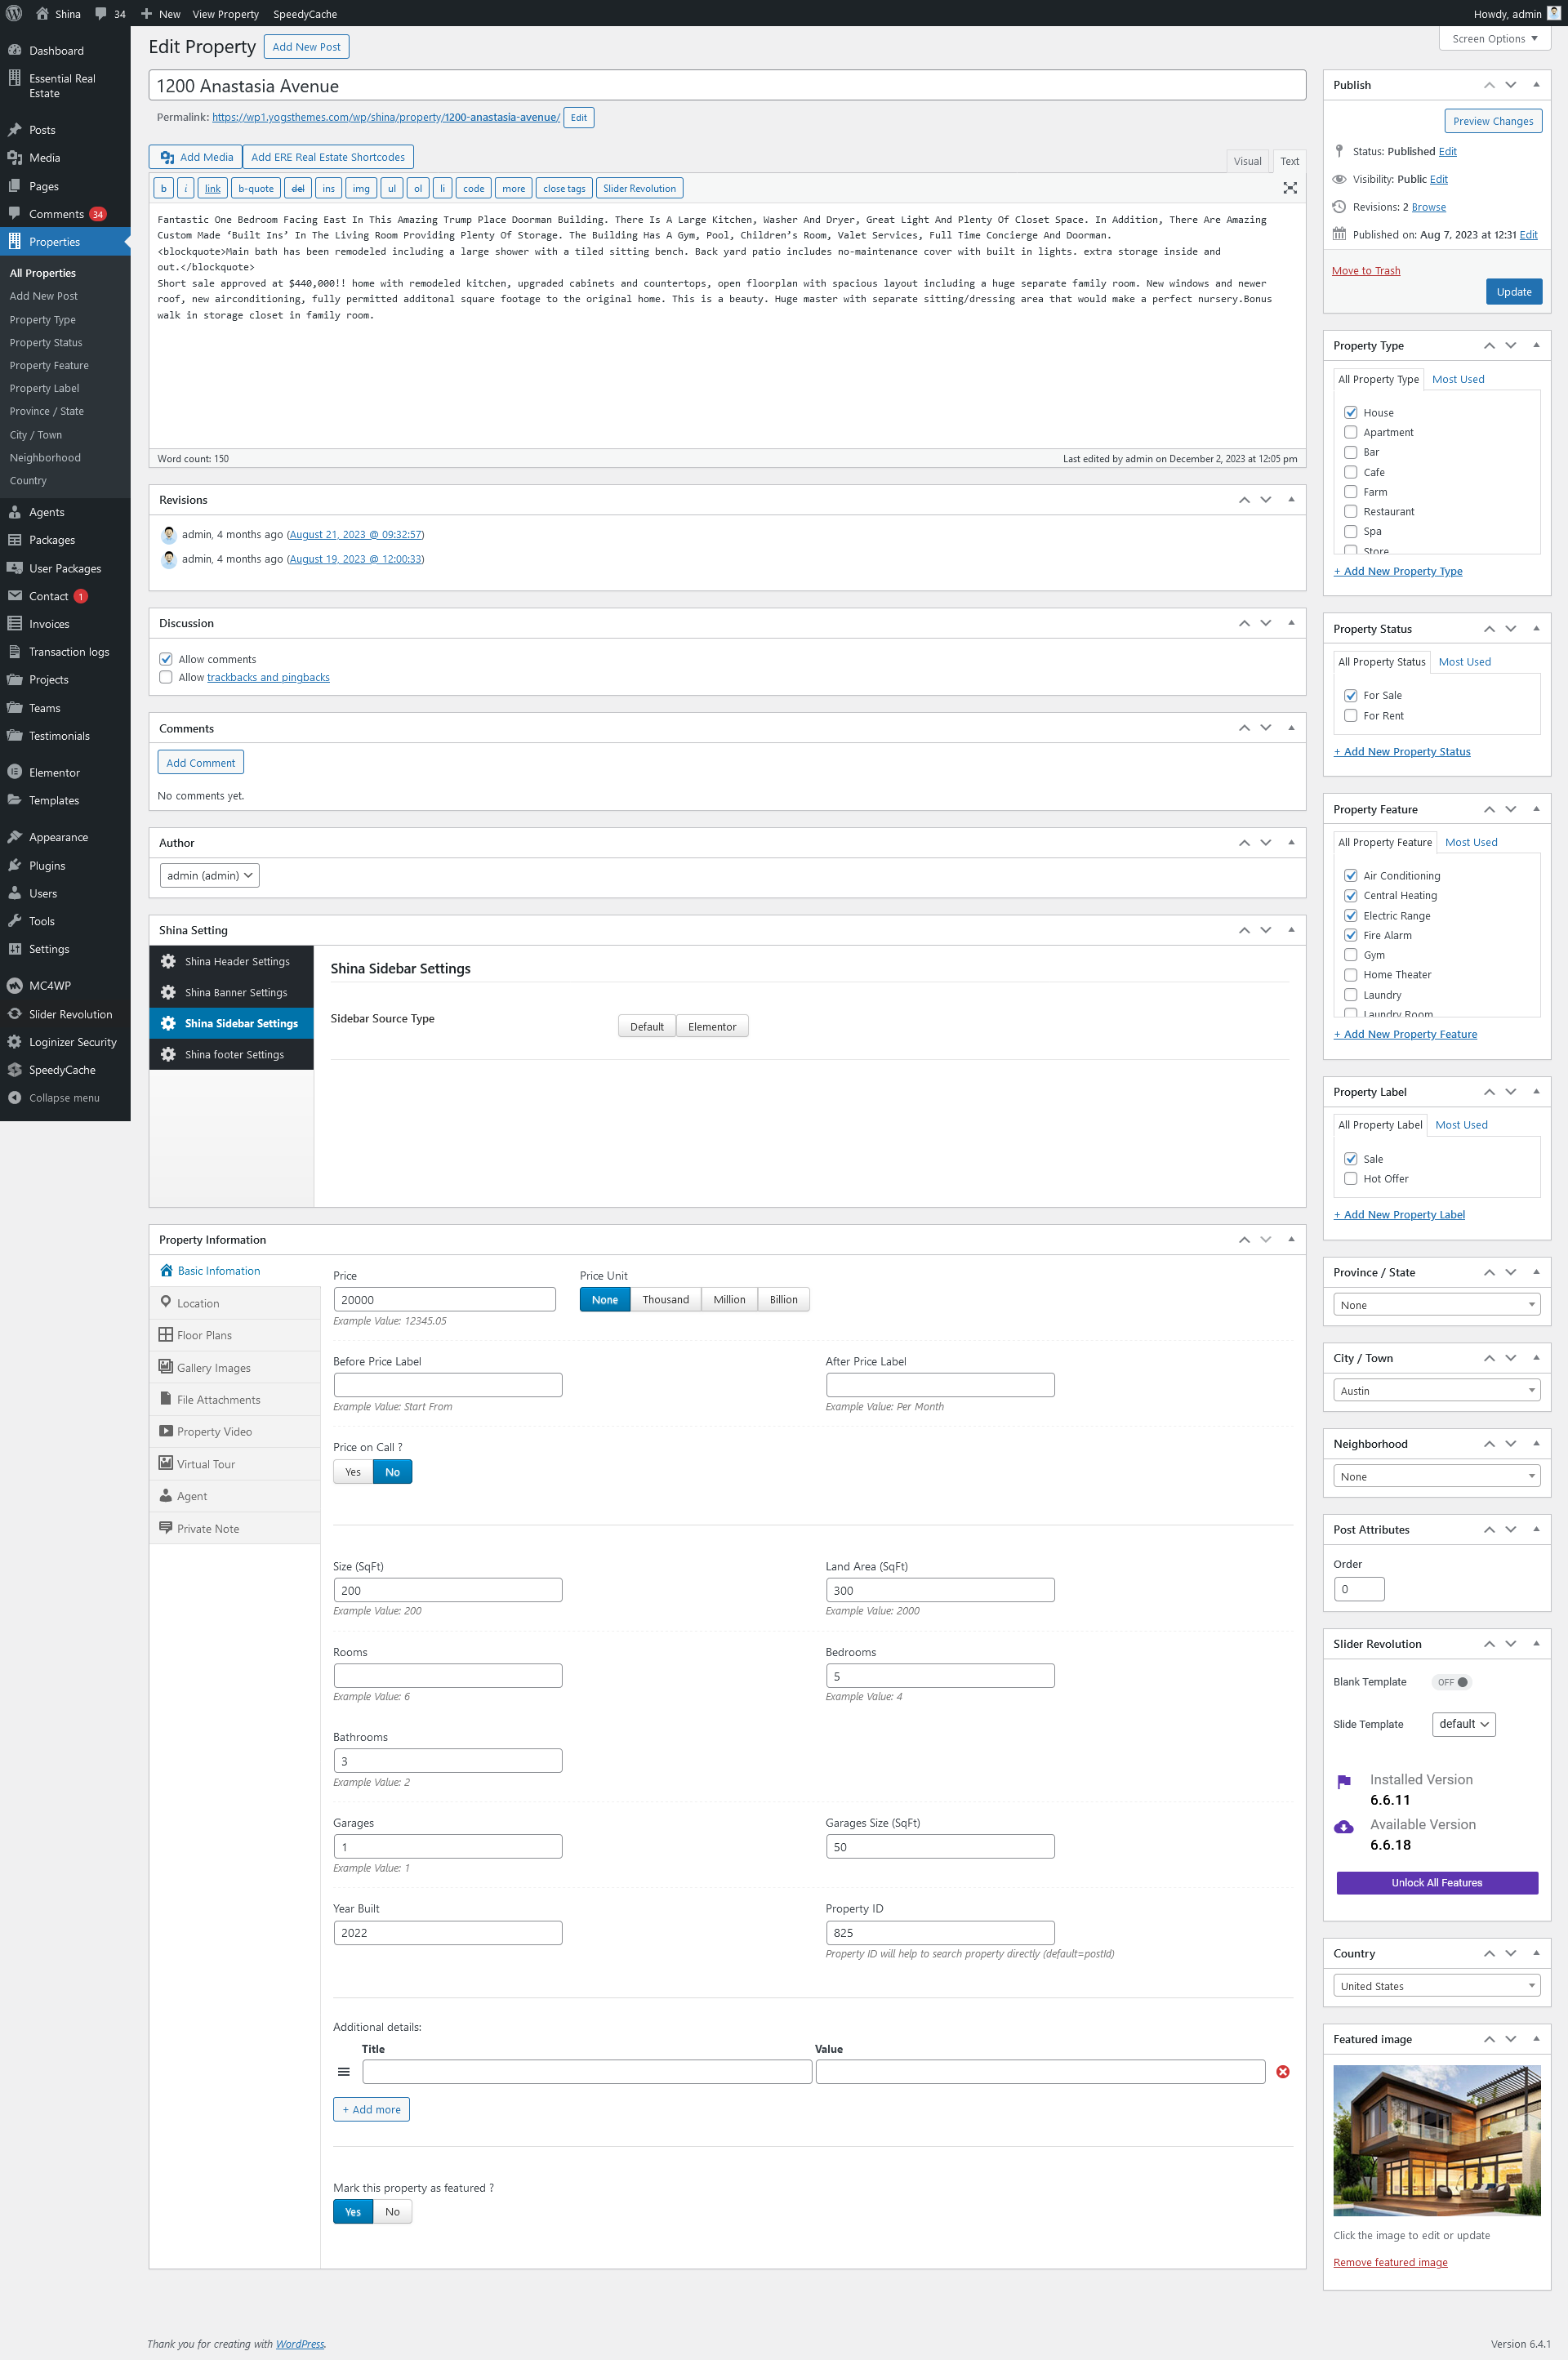
Task: Select the Thousand price unit option
Action: pos(665,1299)
